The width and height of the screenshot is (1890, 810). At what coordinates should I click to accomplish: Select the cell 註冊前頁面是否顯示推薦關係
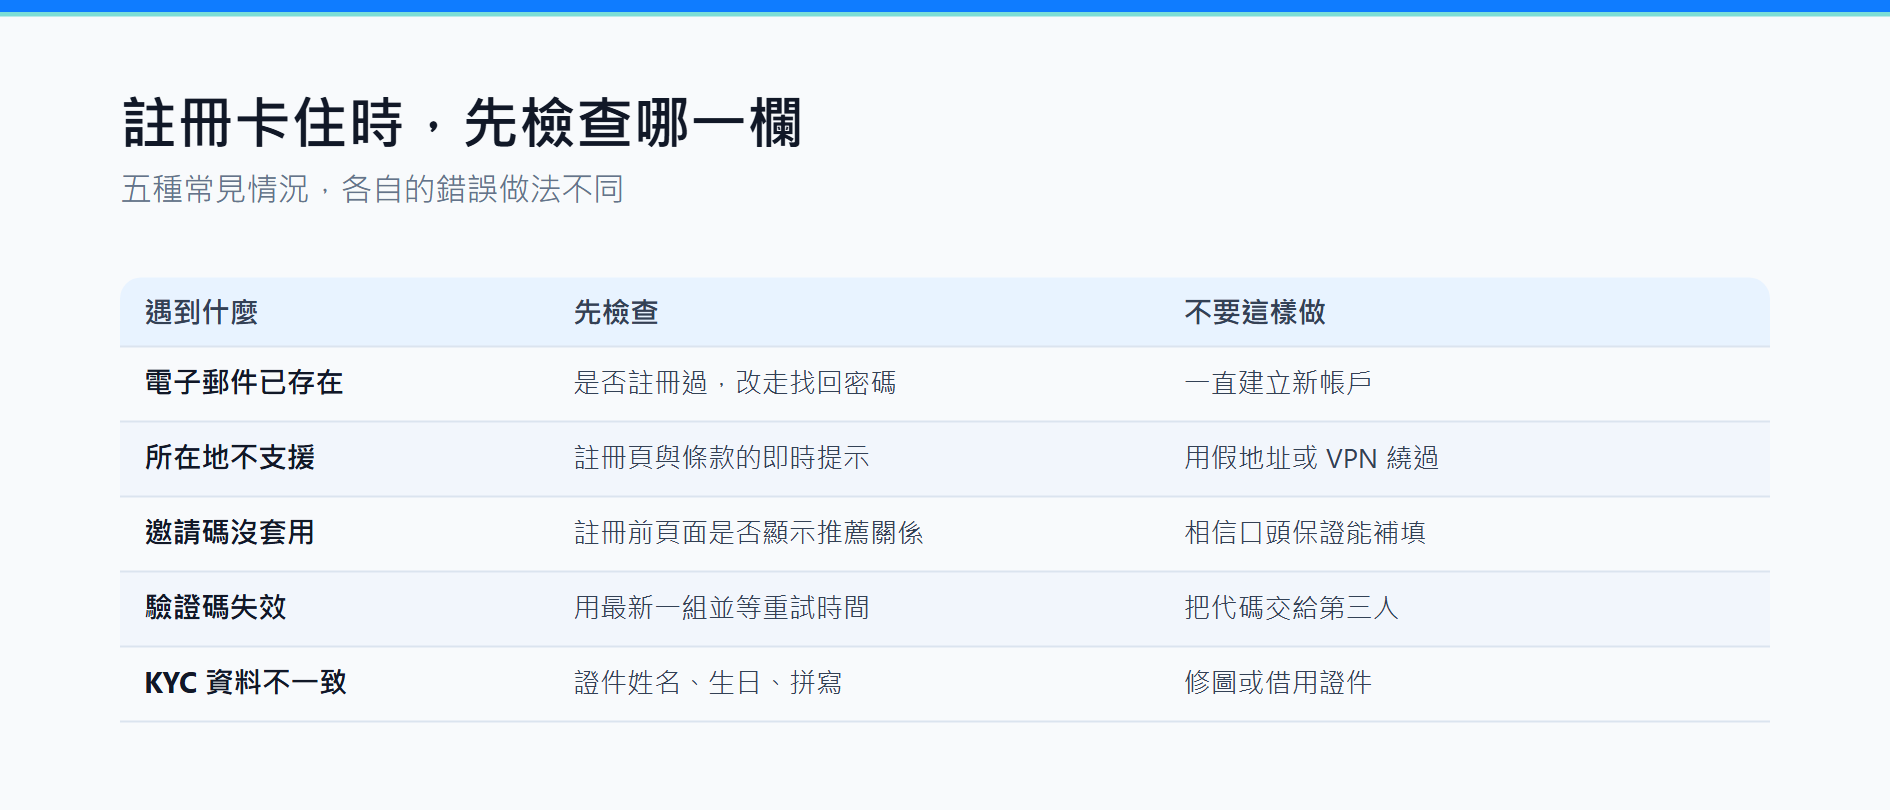coord(749,533)
